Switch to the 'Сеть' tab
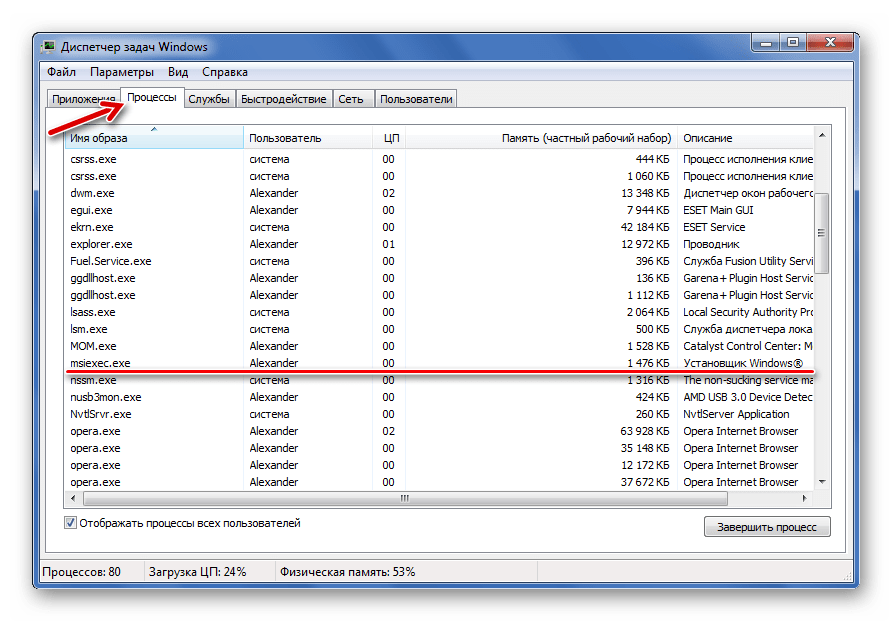The image size is (893, 622). (350, 99)
